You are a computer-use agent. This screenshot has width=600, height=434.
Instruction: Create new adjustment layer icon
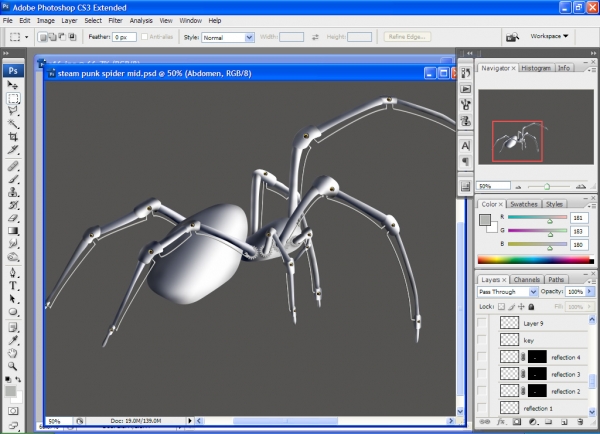tap(532, 422)
